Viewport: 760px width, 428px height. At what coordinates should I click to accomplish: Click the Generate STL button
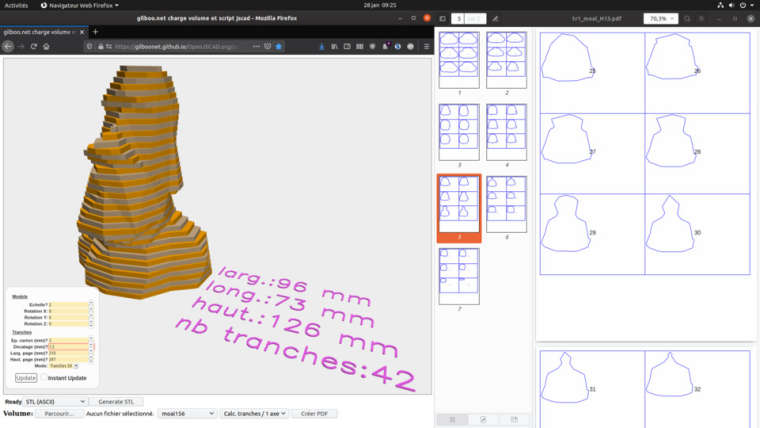(x=116, y=401)
